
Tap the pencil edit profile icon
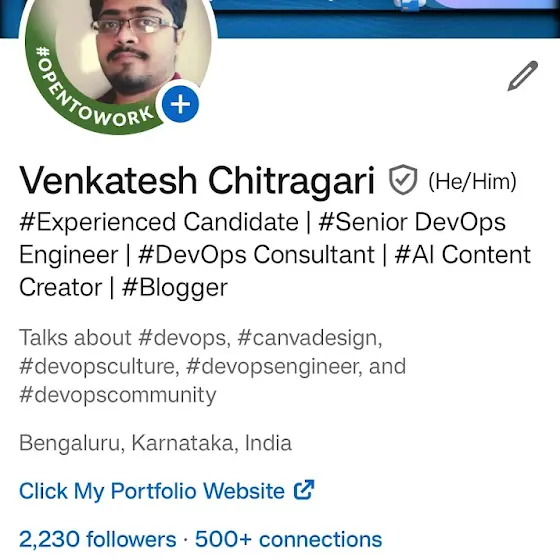tap(522, 76)
